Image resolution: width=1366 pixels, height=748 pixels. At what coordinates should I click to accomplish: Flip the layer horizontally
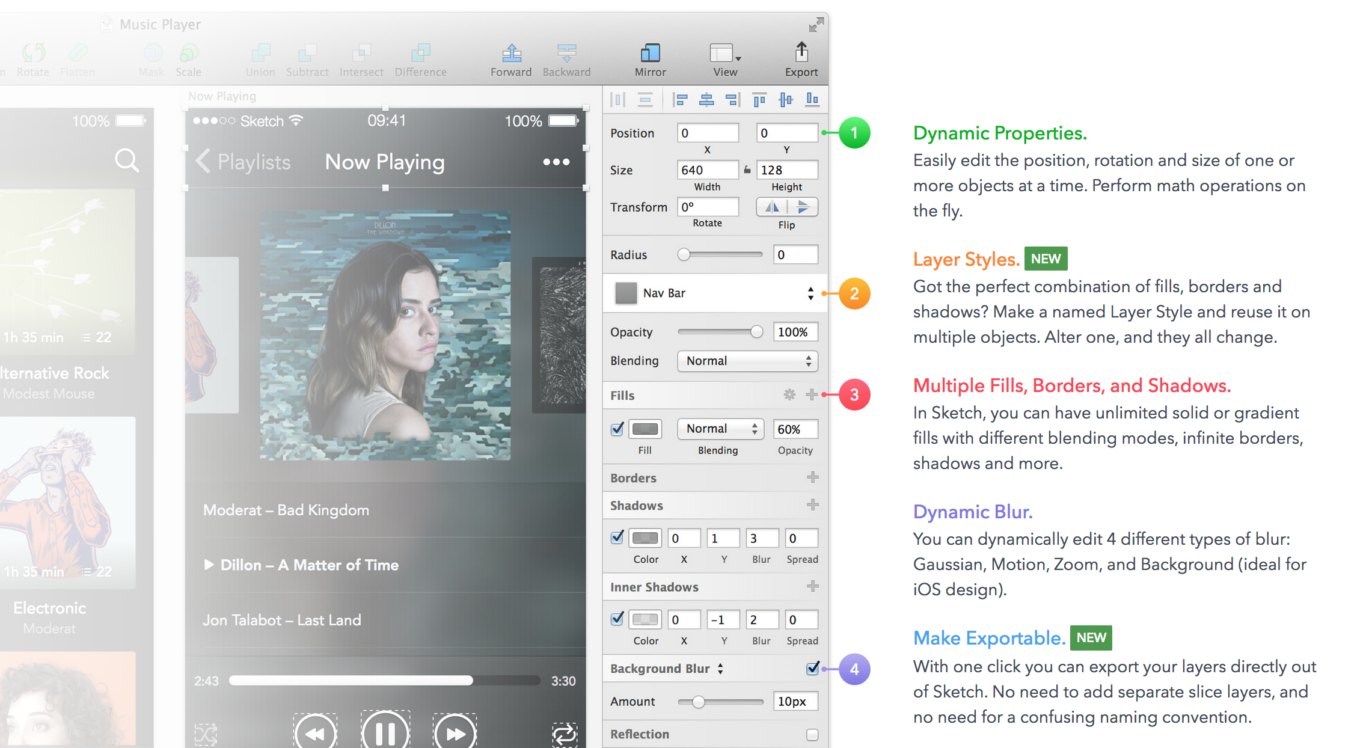771,207
